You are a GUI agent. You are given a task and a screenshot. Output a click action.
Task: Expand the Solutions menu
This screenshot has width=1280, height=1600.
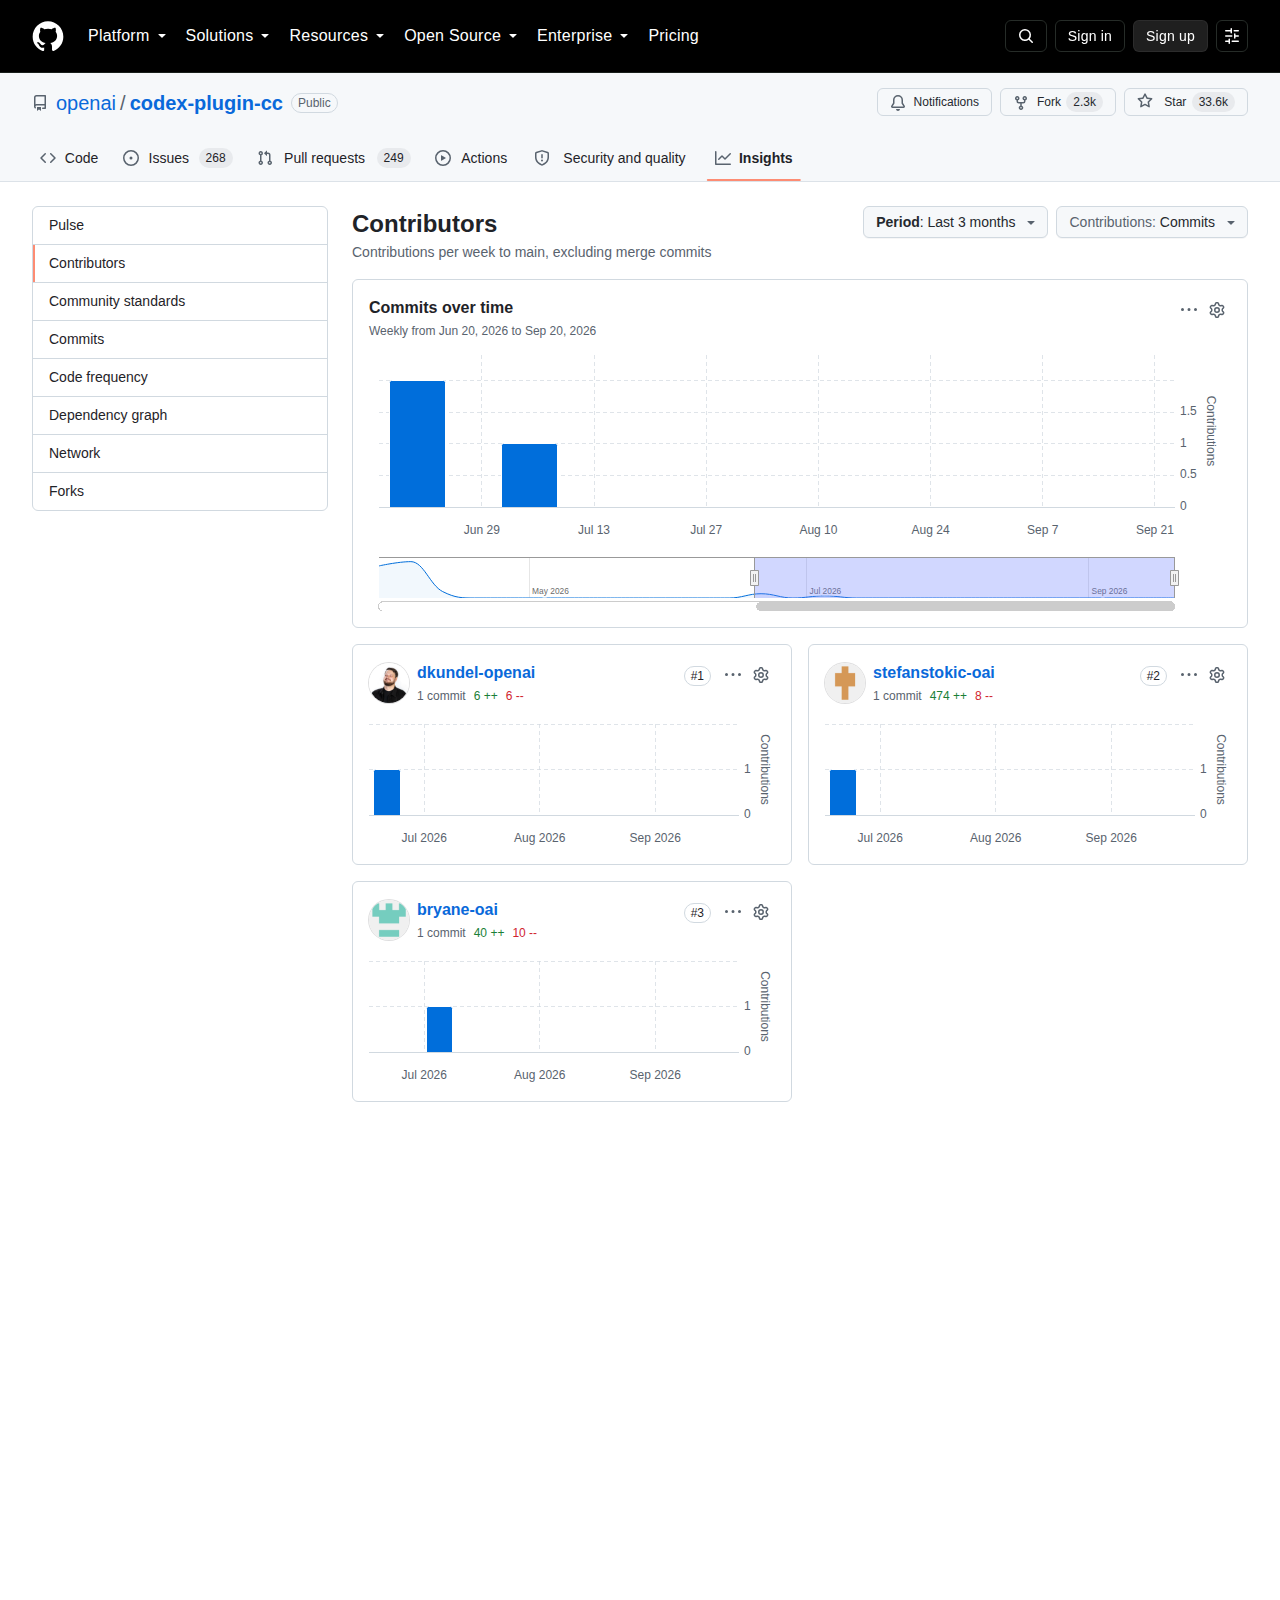click(227, 36)
